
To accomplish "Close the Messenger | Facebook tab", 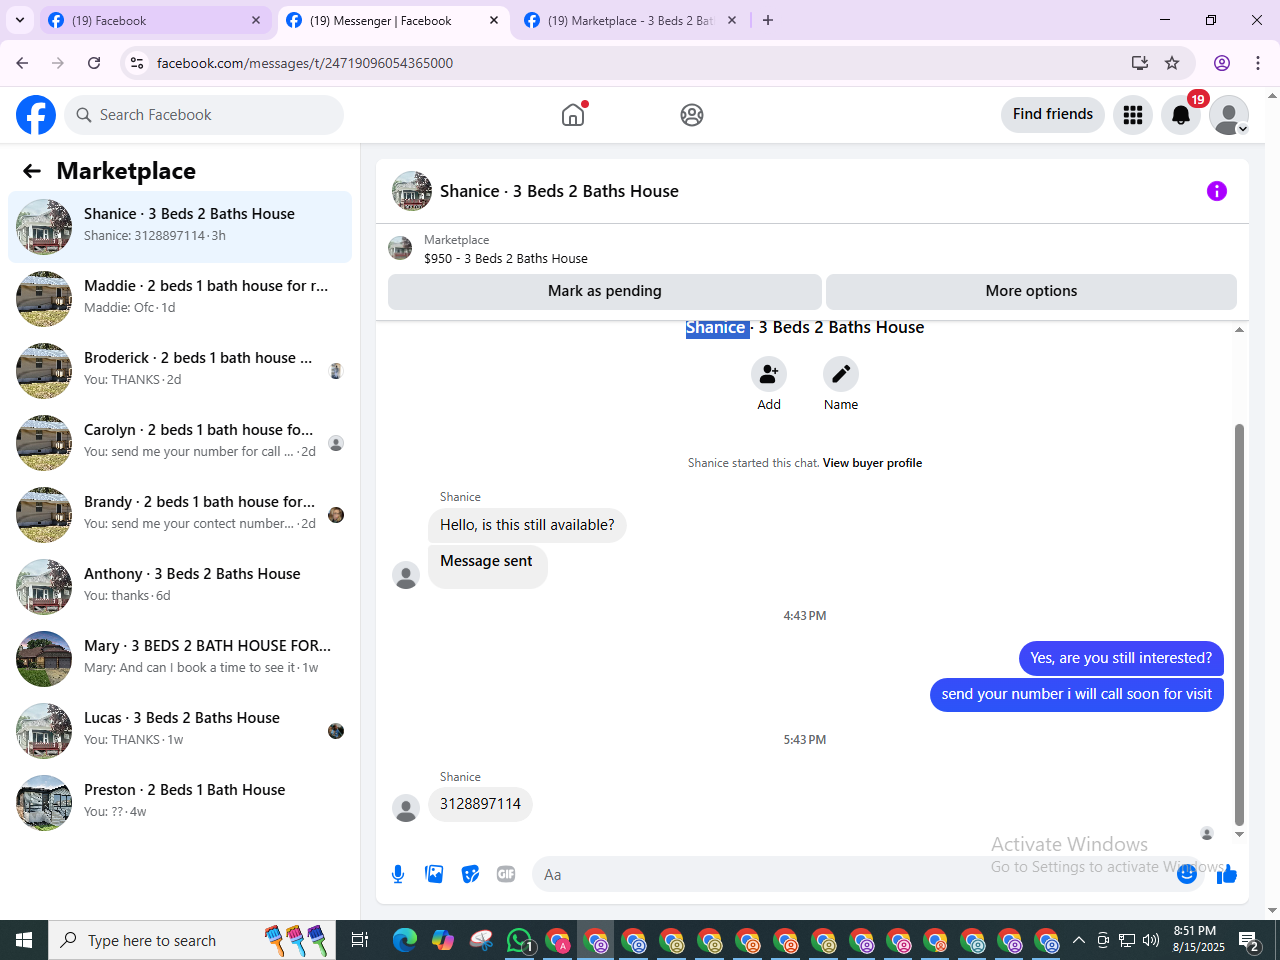I will (x=494, y=20).
